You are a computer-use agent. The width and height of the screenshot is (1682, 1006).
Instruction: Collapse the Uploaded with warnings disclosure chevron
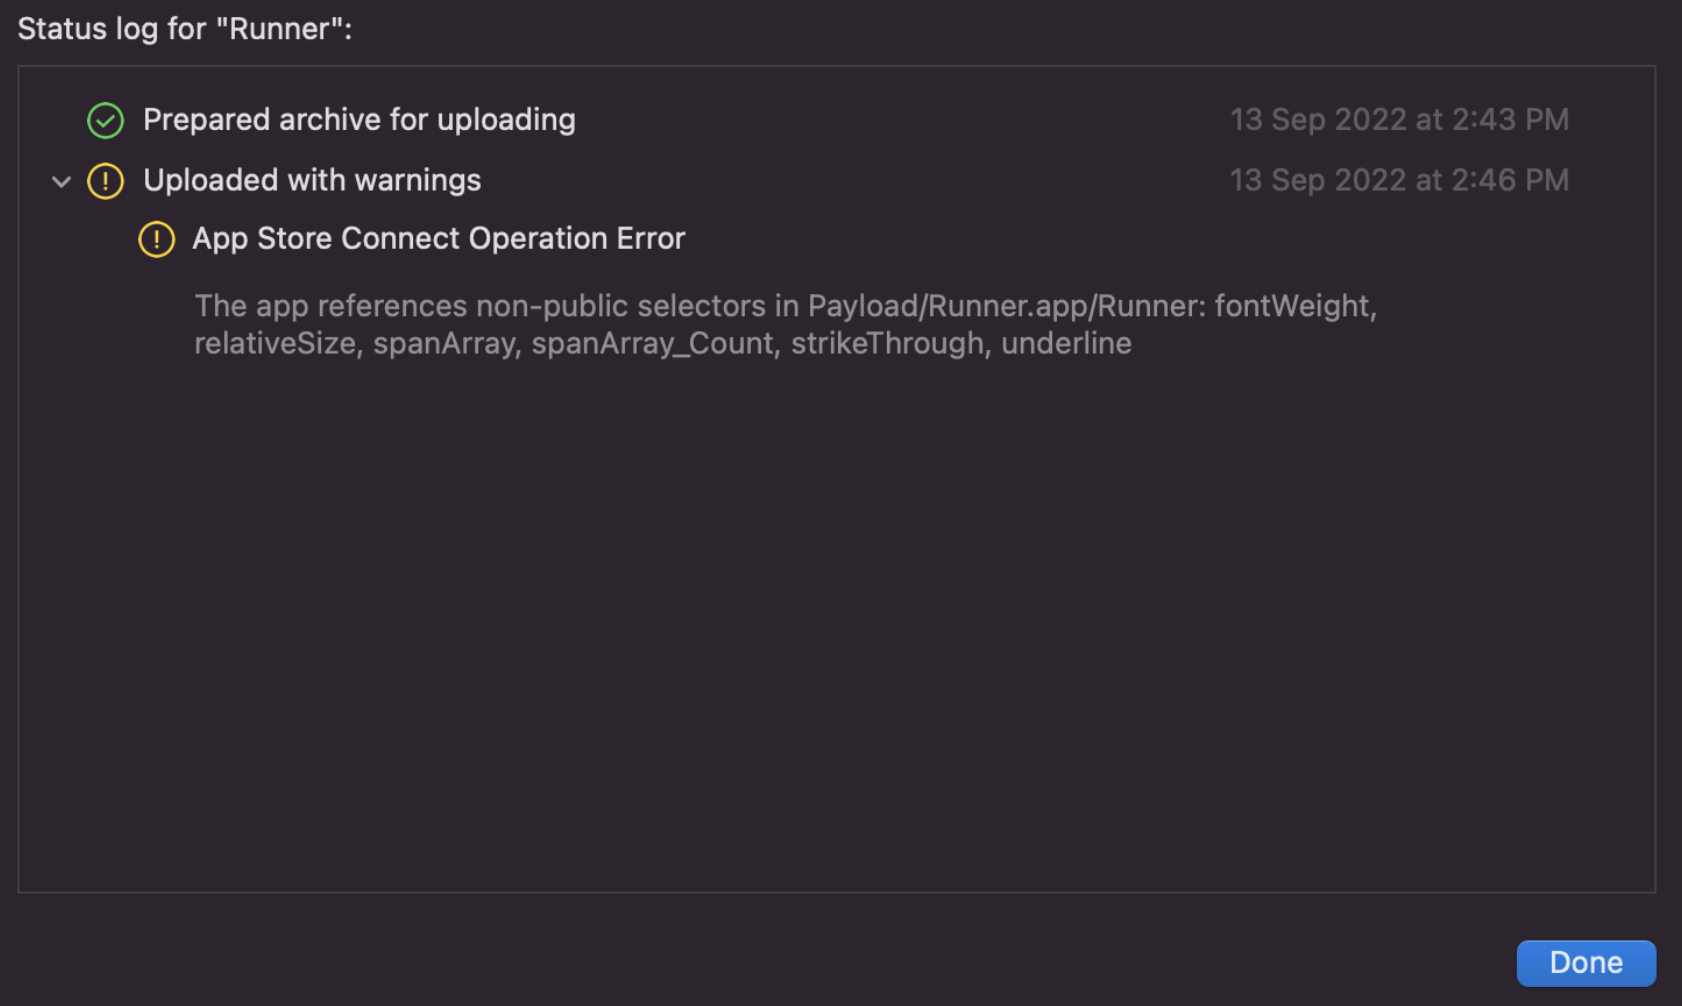point(61,182)
